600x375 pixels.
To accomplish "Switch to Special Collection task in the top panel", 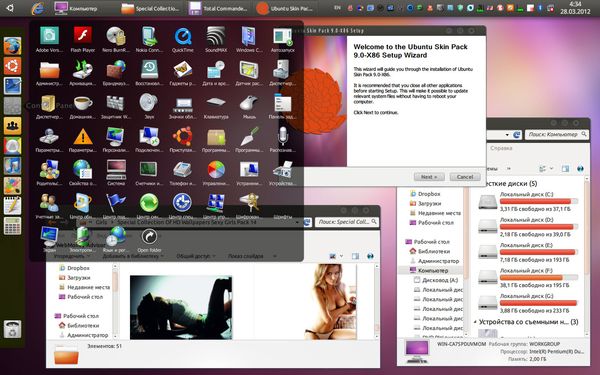I will point(150,8).
